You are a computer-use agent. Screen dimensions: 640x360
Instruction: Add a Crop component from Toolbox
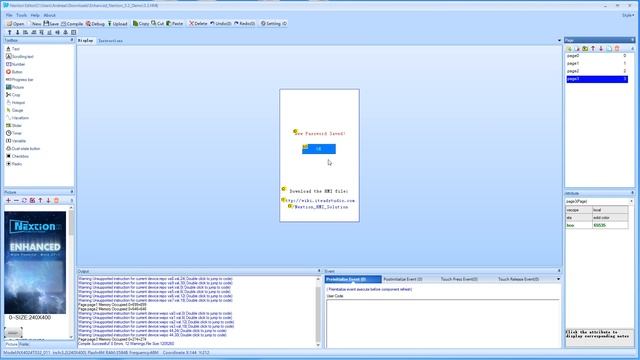point(13,95)
